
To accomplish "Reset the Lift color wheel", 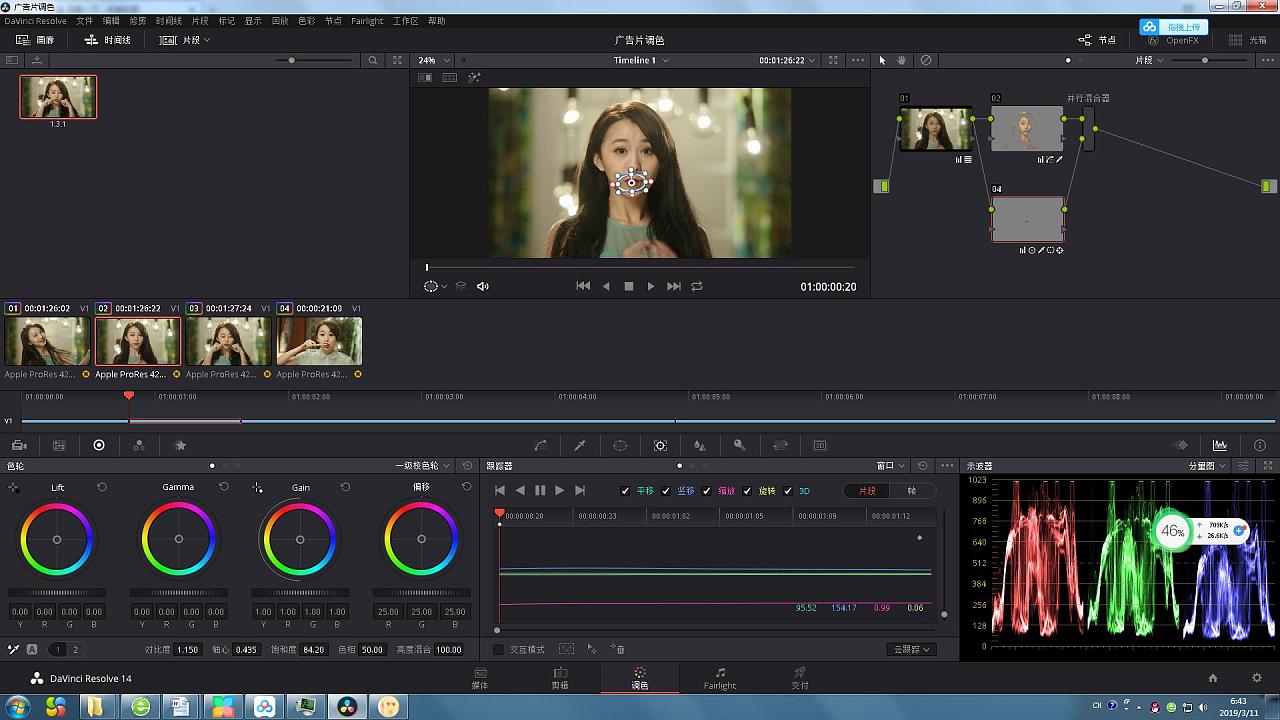I will coord(102,487).
